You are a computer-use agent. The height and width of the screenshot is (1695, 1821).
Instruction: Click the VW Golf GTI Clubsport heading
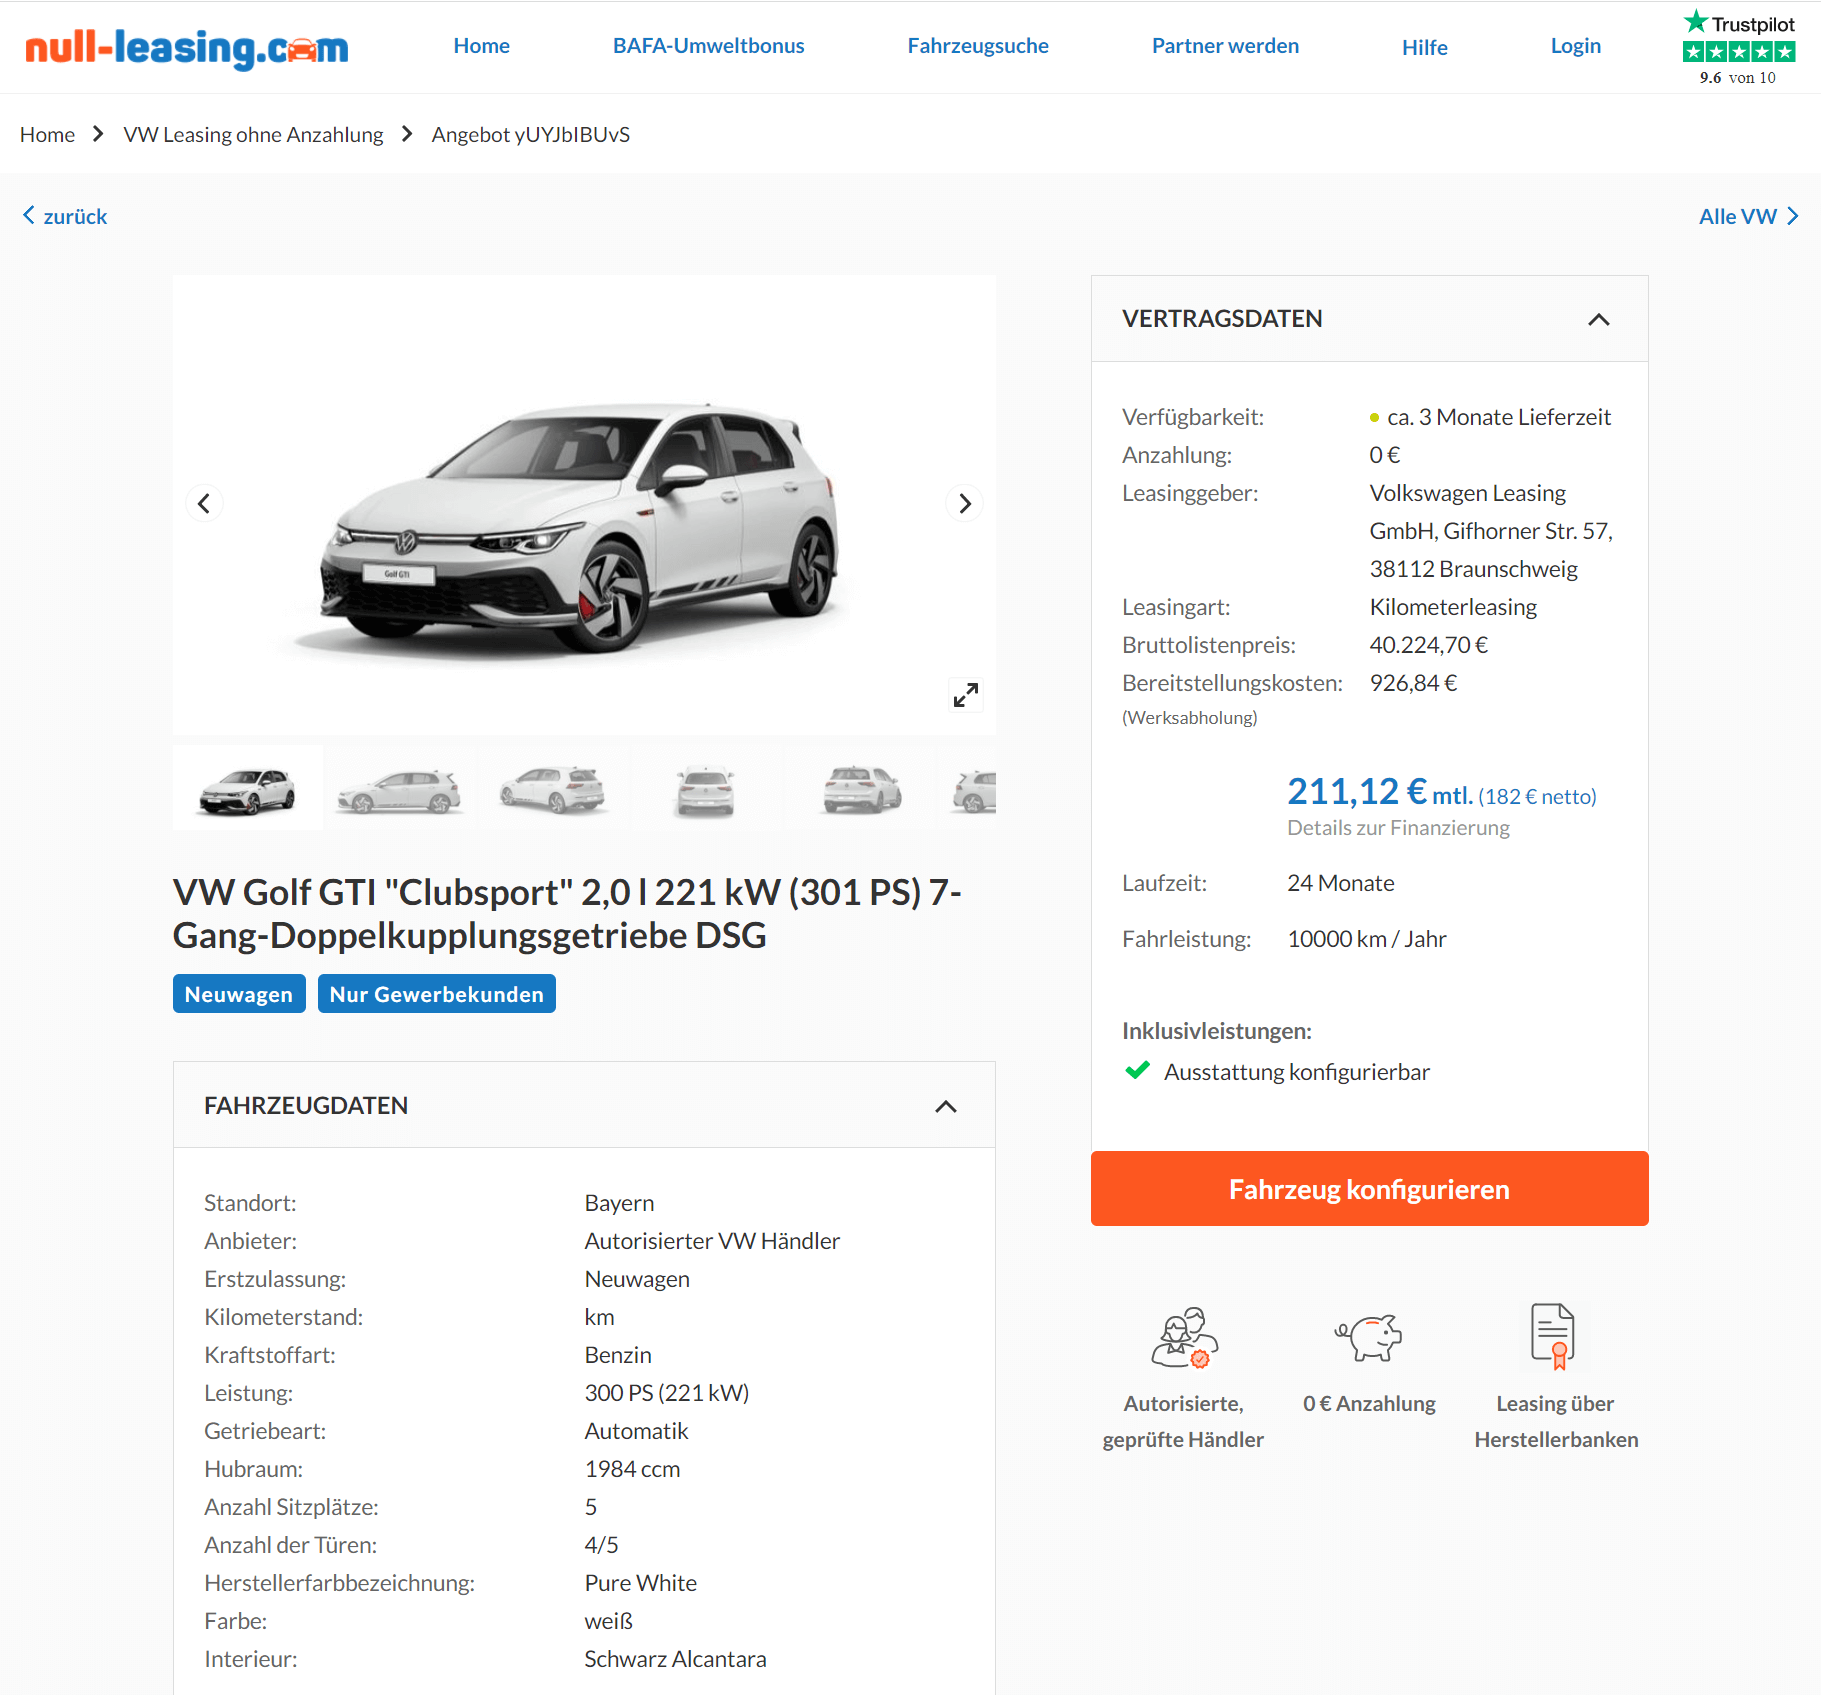click(x=567, y=913)
